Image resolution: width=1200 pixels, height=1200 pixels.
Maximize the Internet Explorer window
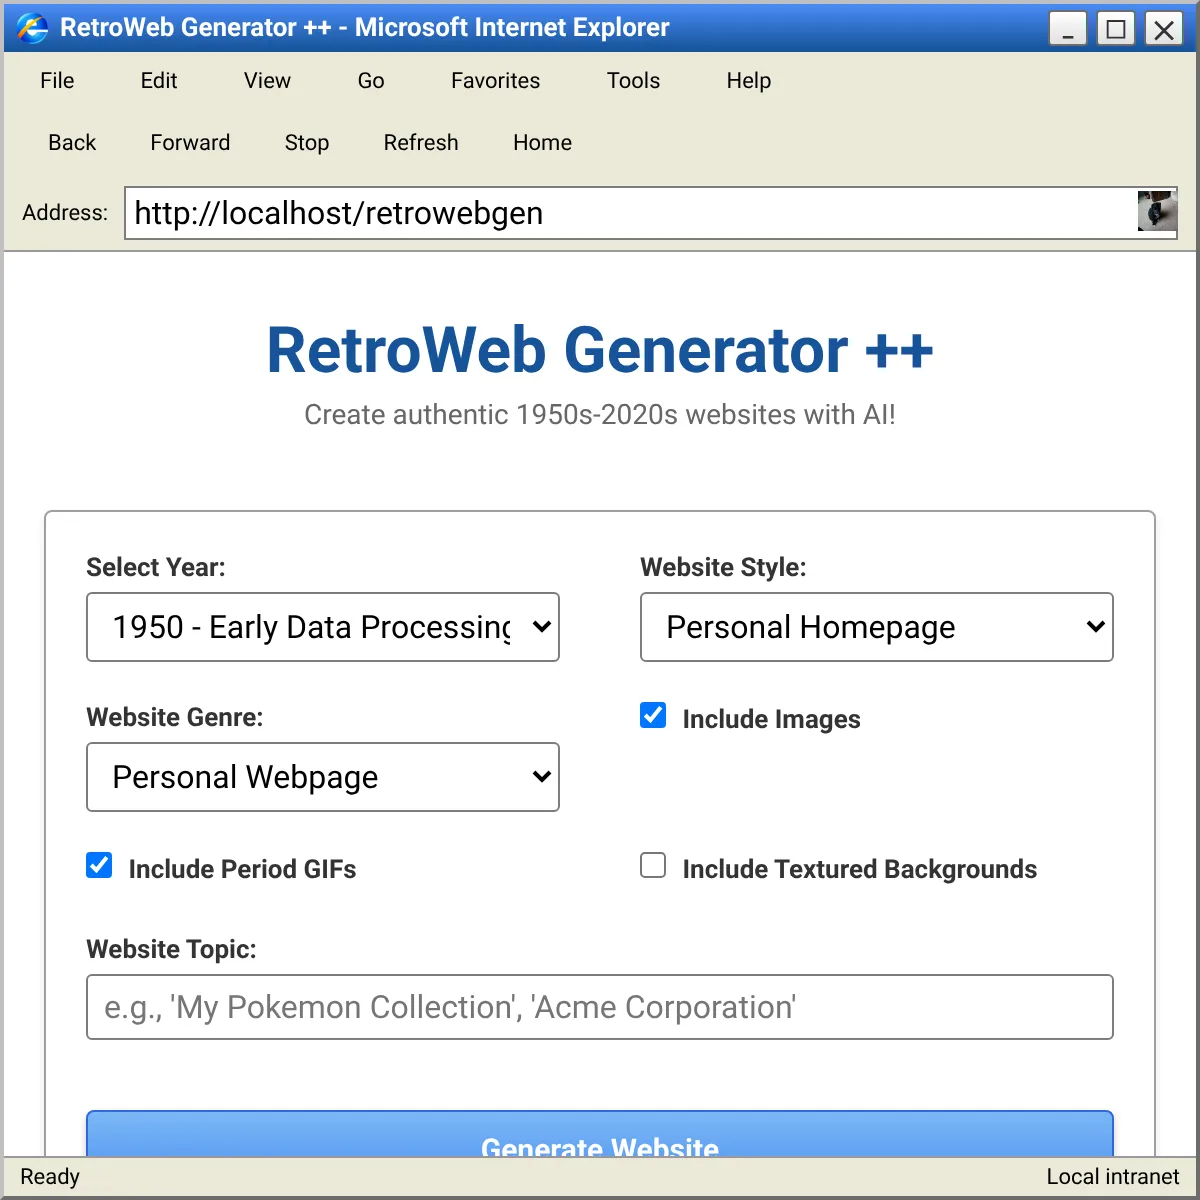pos(1116,29)
